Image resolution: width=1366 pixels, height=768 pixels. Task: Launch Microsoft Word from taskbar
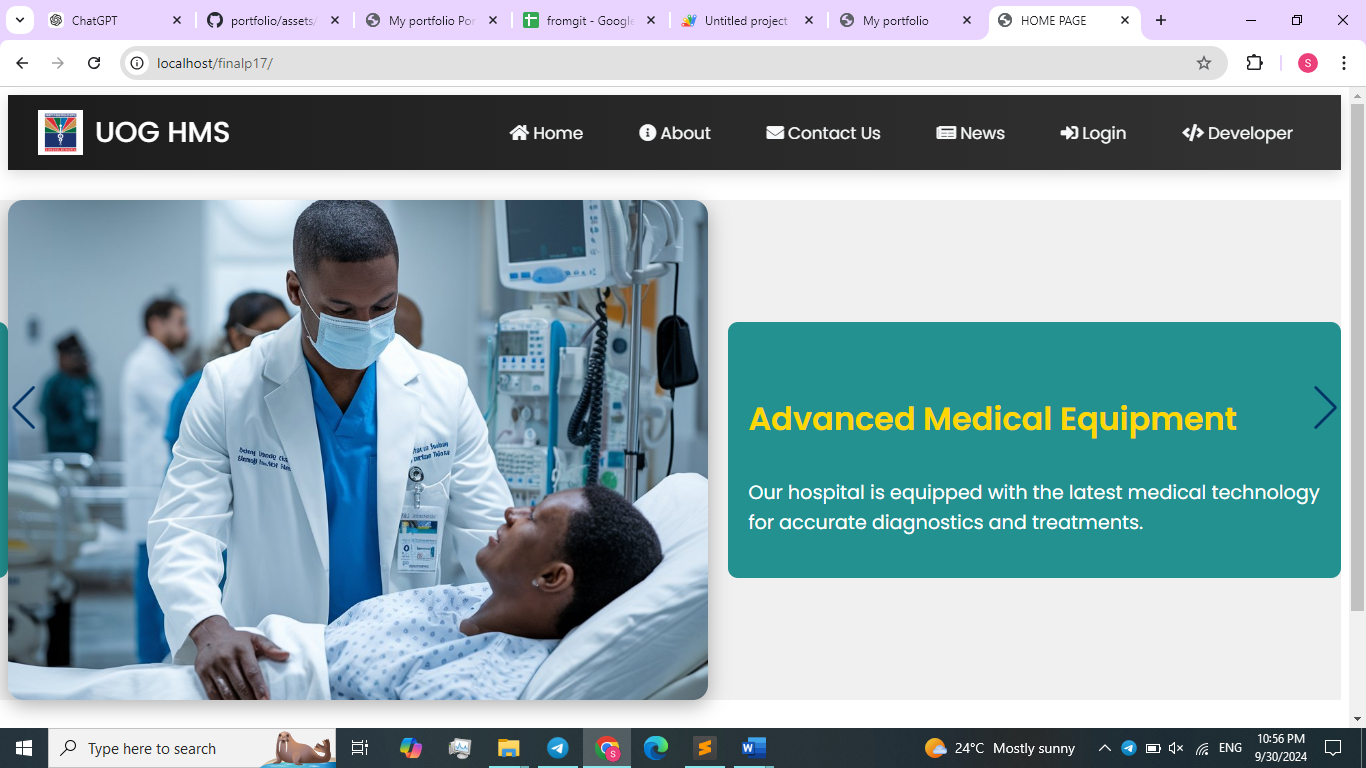(x=753, y=748)
